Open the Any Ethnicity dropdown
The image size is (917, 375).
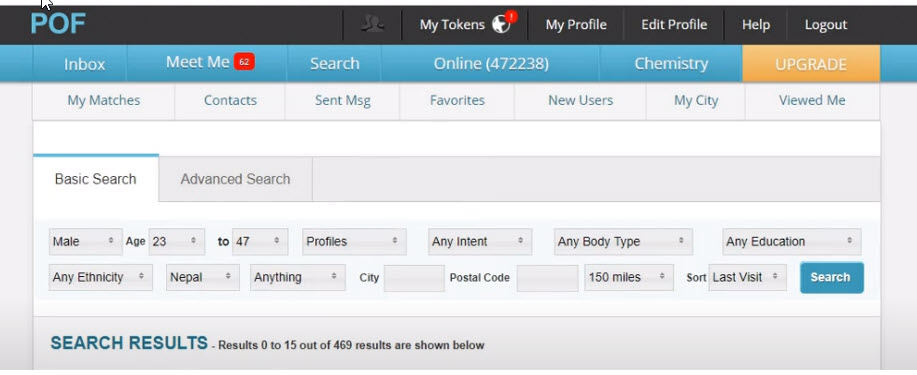pyautogui.click(x=101, y=277)
